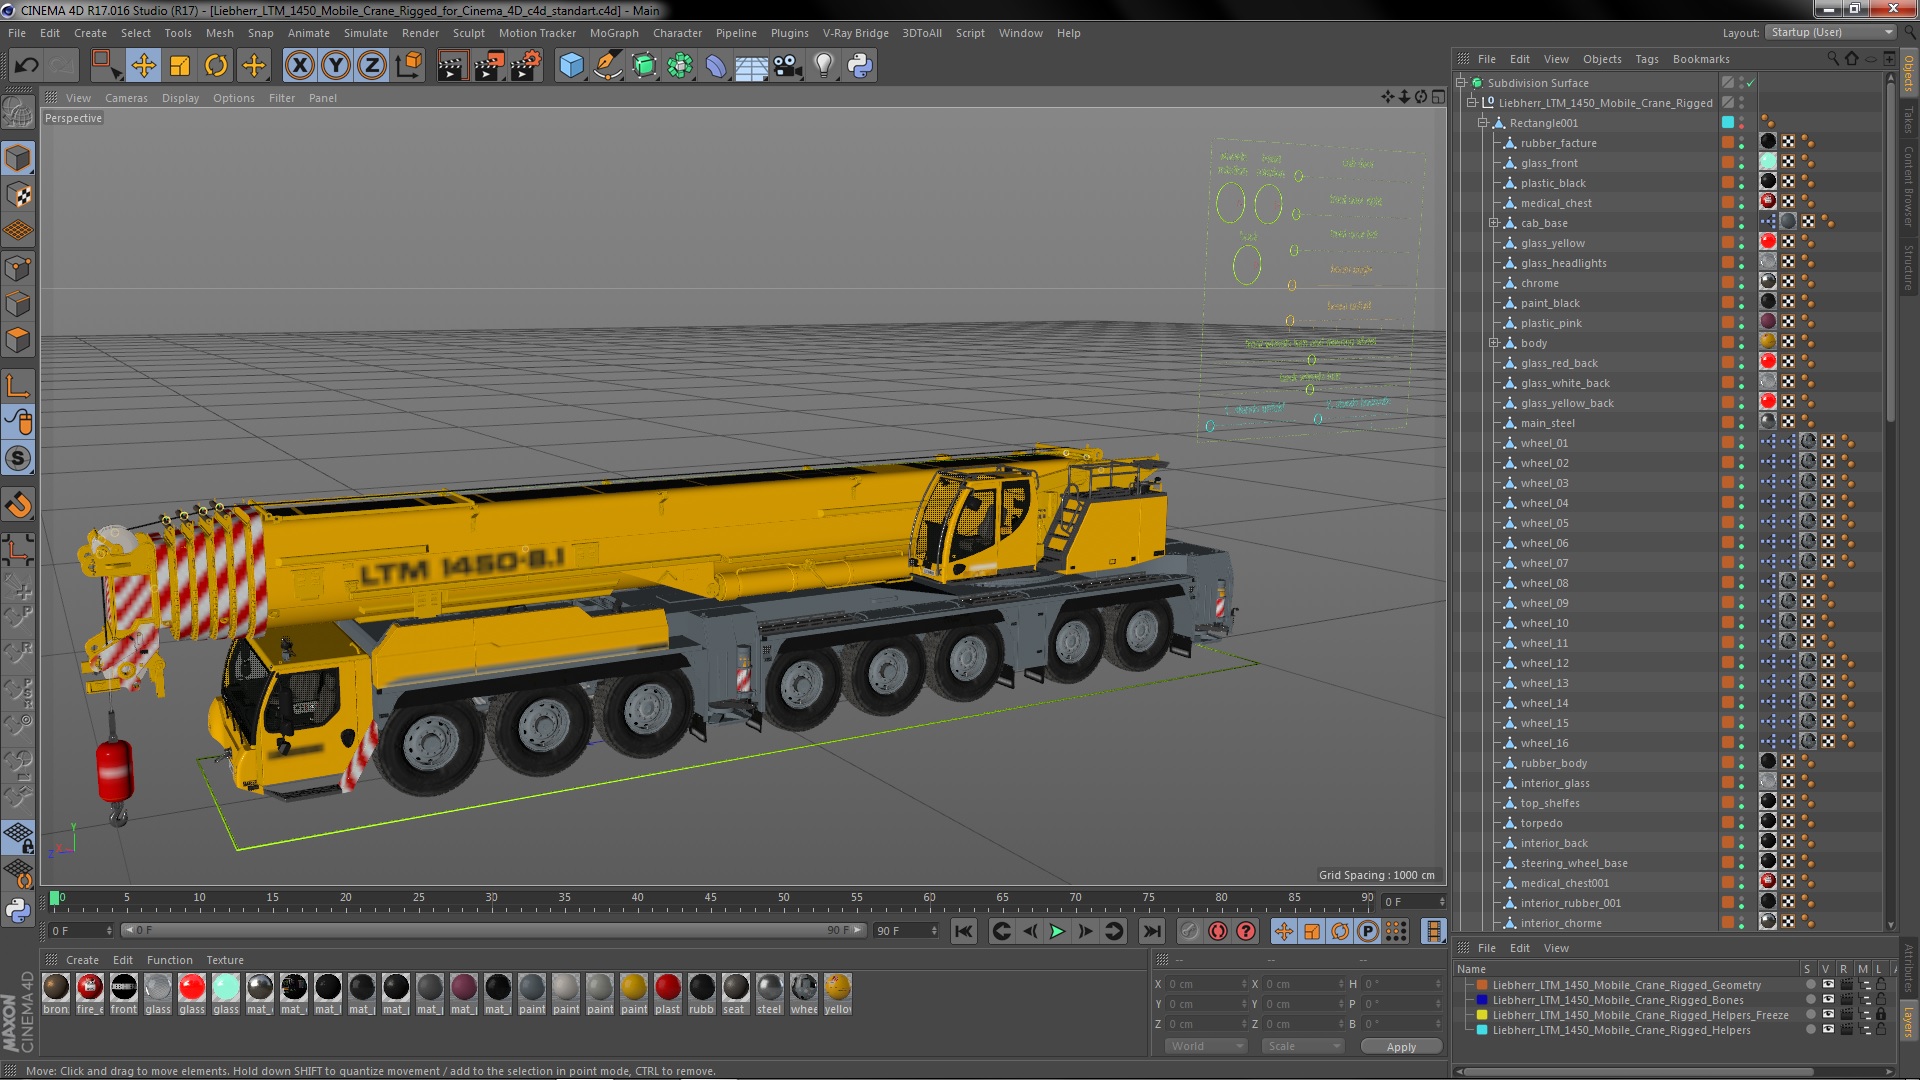
Task: Open the World coordinate dropdown
Action: click(x=1206, y=1046)
